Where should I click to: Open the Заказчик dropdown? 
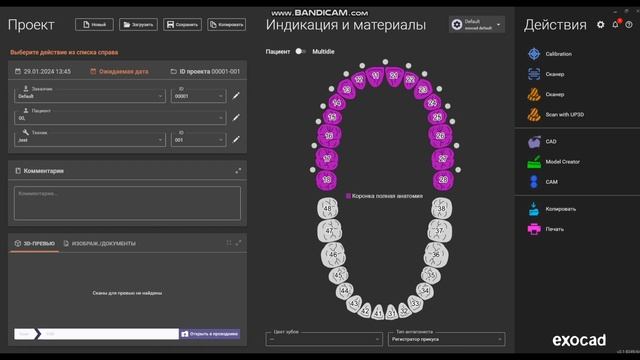point(90,96)
